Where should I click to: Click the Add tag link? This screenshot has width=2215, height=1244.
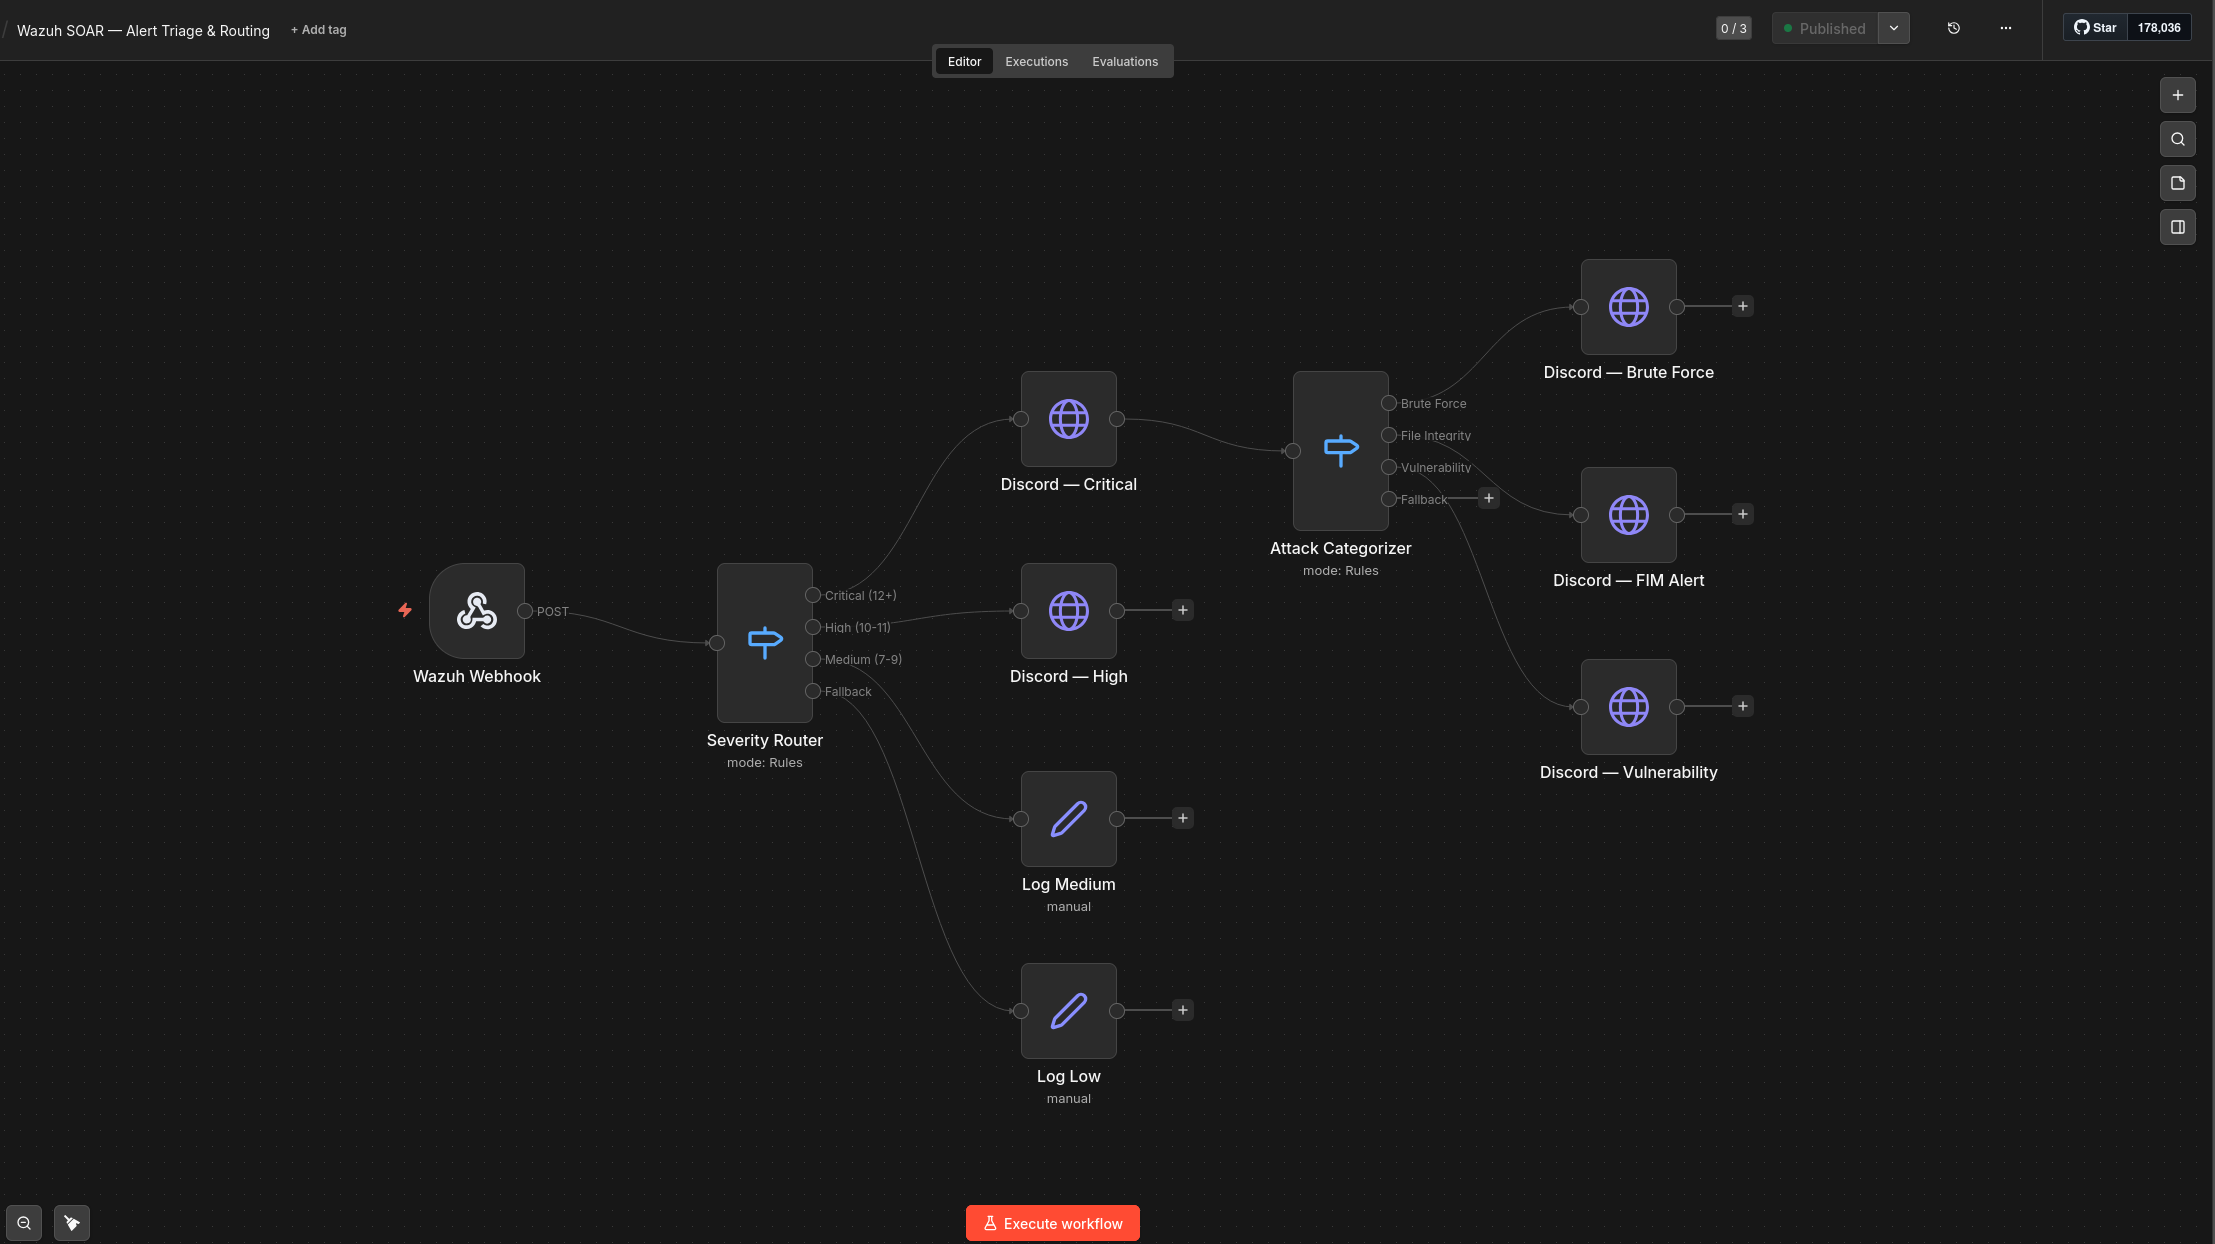coord(318,30)
